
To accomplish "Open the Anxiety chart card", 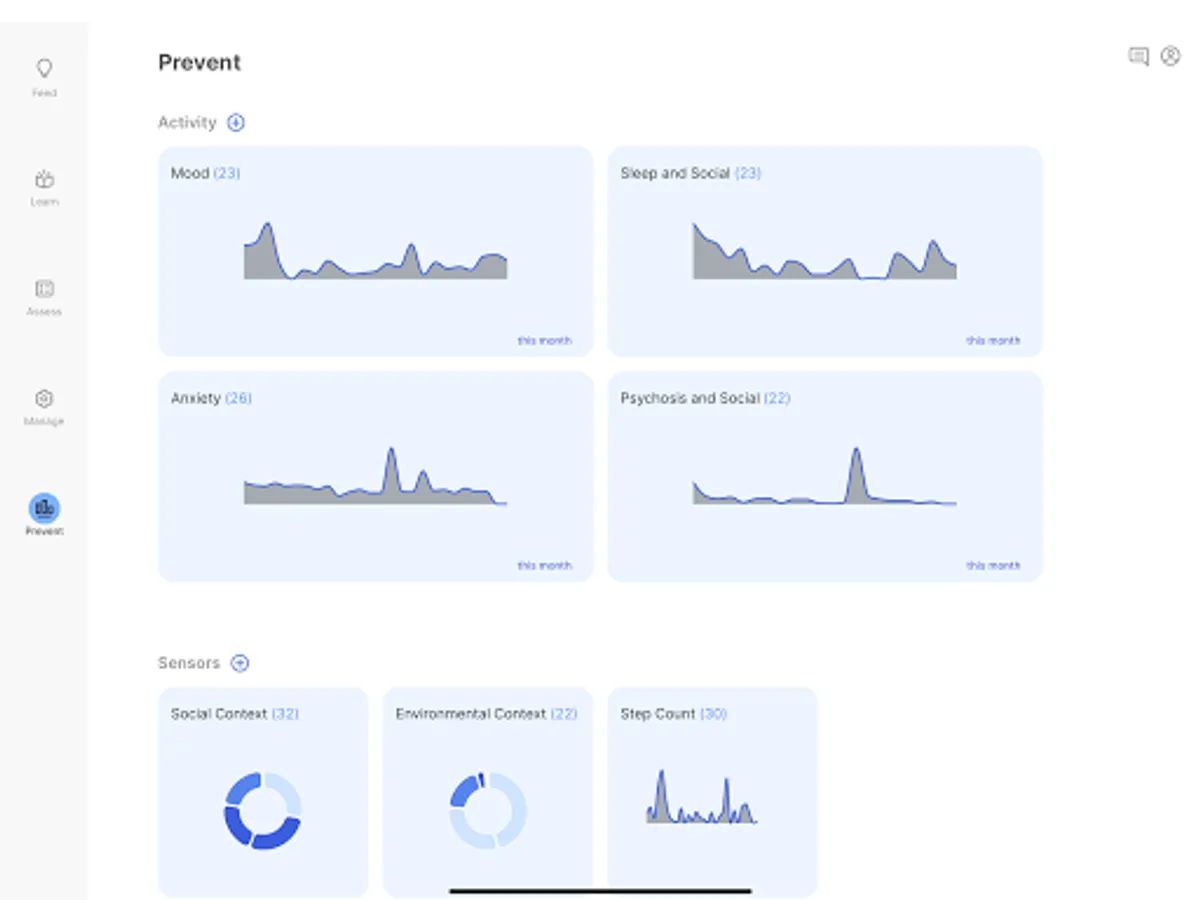I will 375,477.
